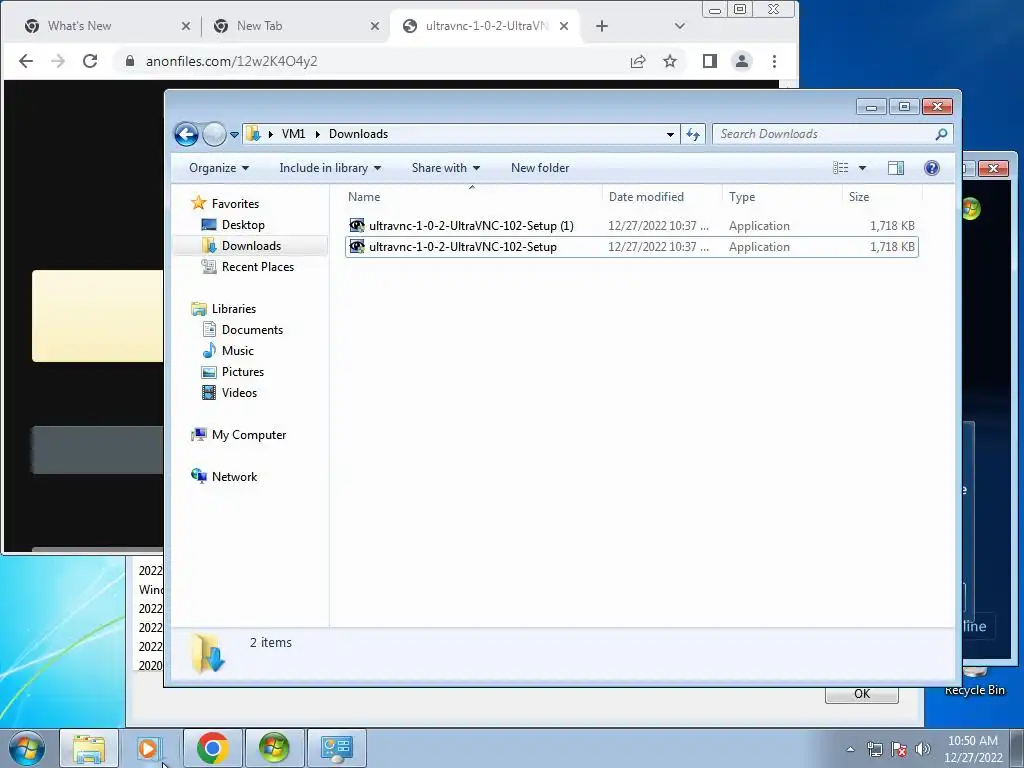This screenshot has height=768, width=1024.
Task: Open Desktop in Favorites
Action: (243, 225)
